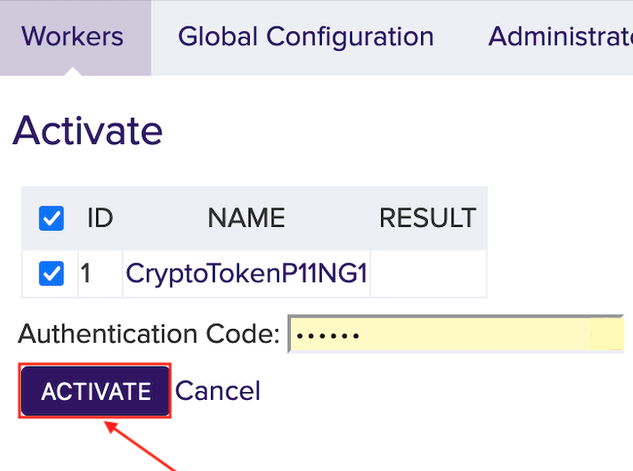Click the Activate page heading
633x471 pixels.
[88, 130]
